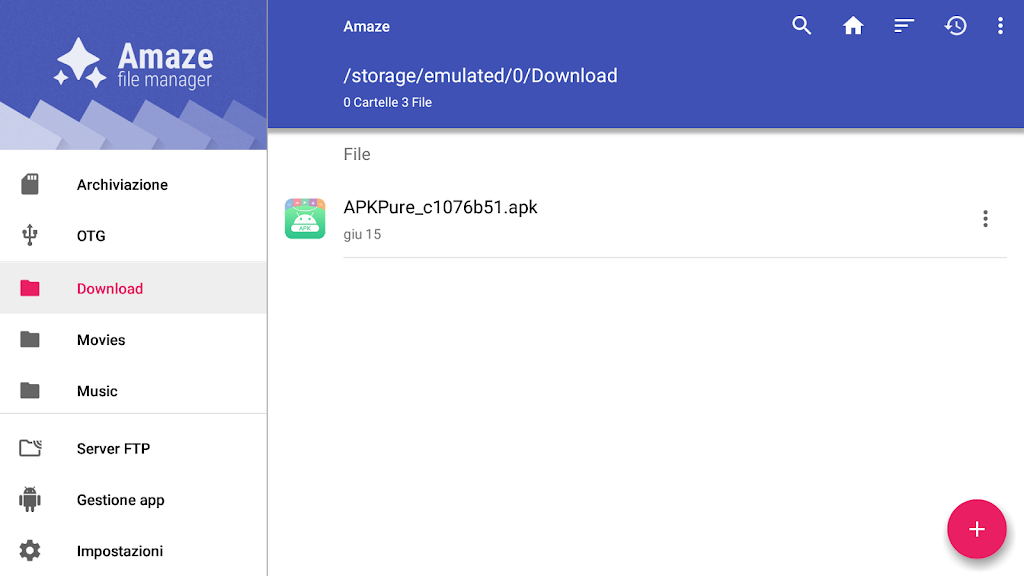Open the history clock icon
Screen dimensions: 1024x576
pyautogui.click(x=956, y=26)
